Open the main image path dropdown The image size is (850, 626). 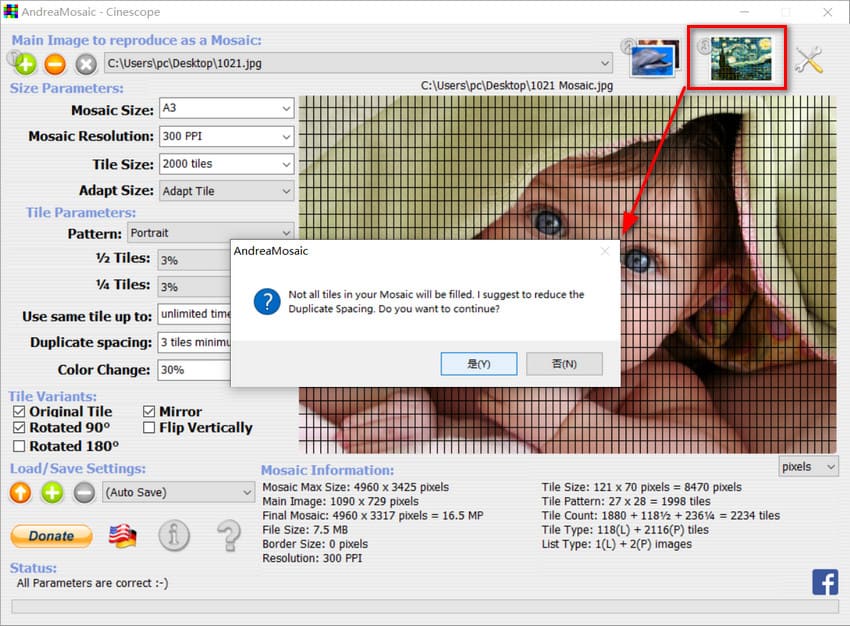click(x=358, y=63)
